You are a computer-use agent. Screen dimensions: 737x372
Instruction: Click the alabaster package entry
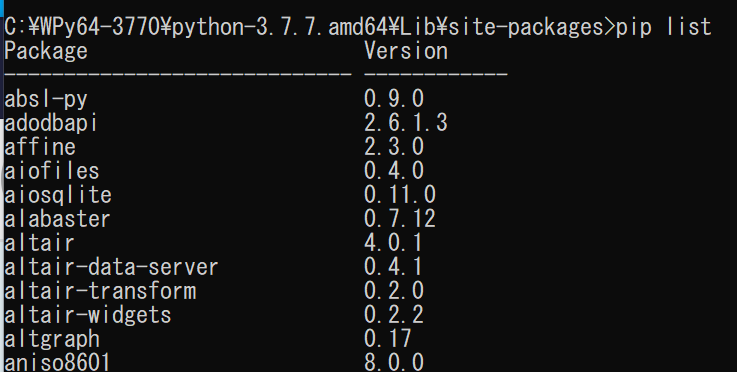pyautogui.click(x=57, y=219)
